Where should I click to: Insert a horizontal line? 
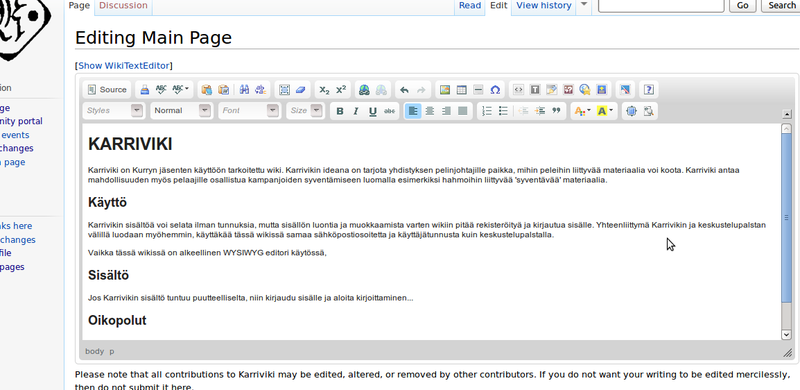(x=478, y=90)
